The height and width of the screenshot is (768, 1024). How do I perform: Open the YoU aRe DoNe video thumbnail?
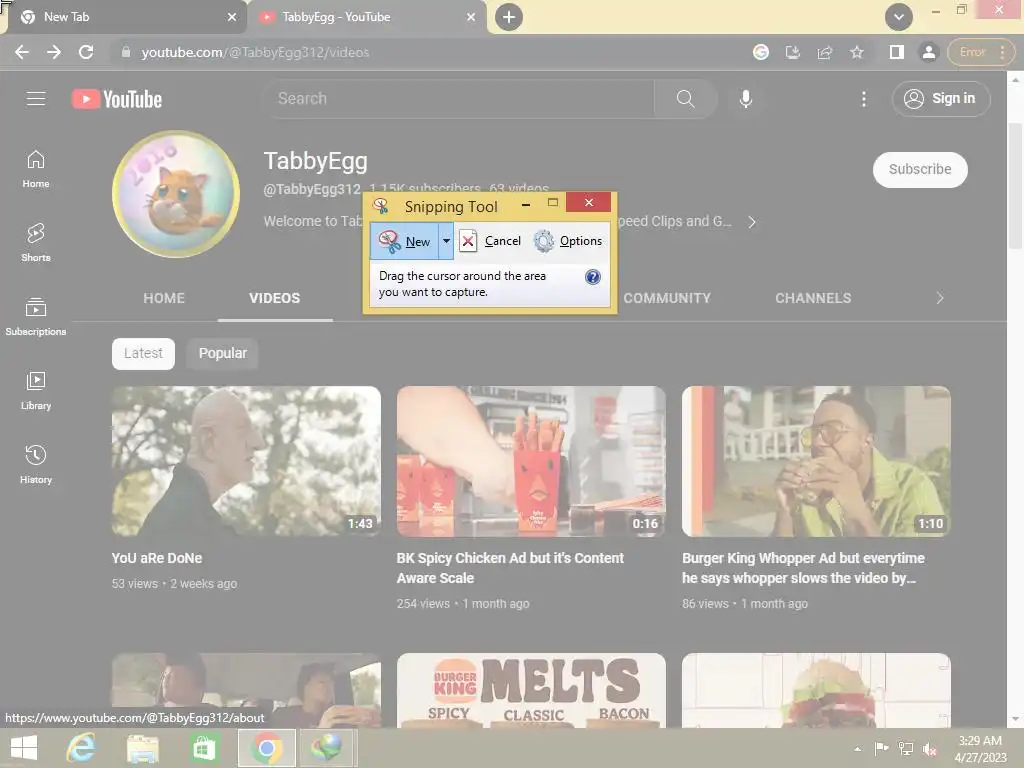click(x=246, y=461)
